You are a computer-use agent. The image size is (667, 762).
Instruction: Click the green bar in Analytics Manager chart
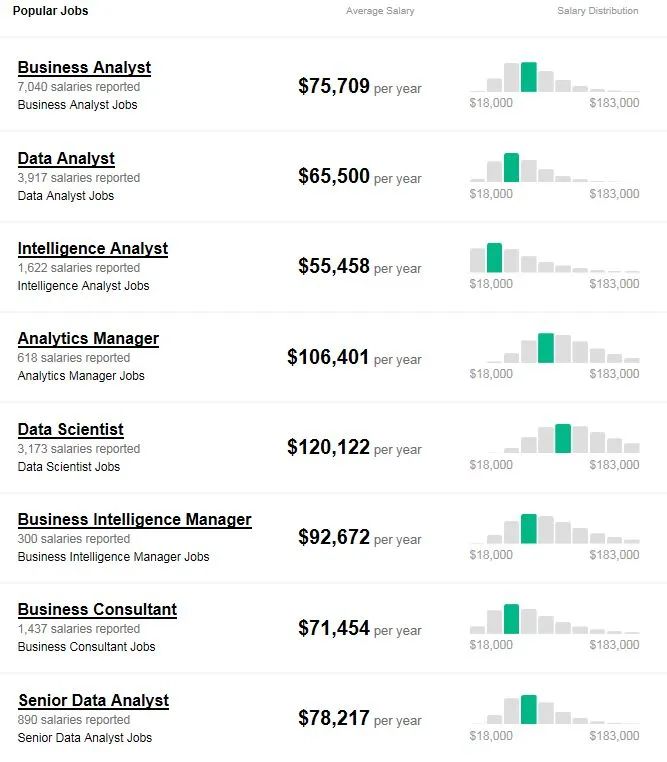click(x=545, y=348)
